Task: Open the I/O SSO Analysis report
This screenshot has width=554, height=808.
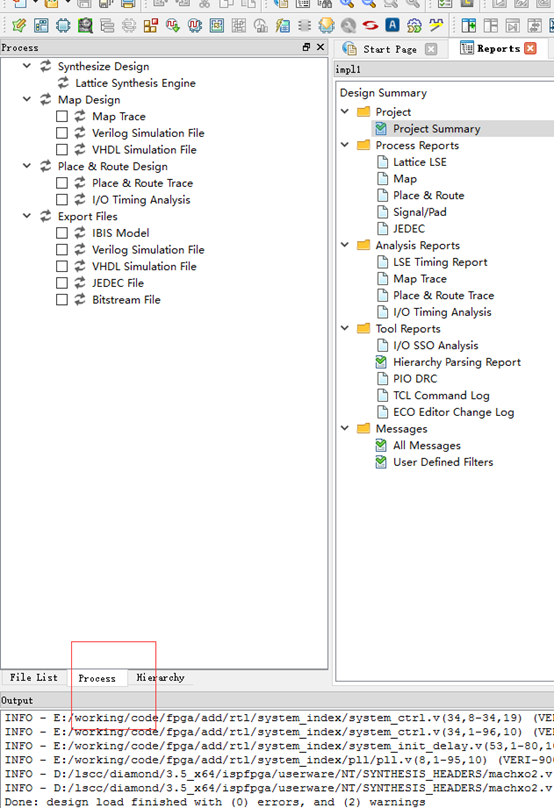Action: click(435, 345)
